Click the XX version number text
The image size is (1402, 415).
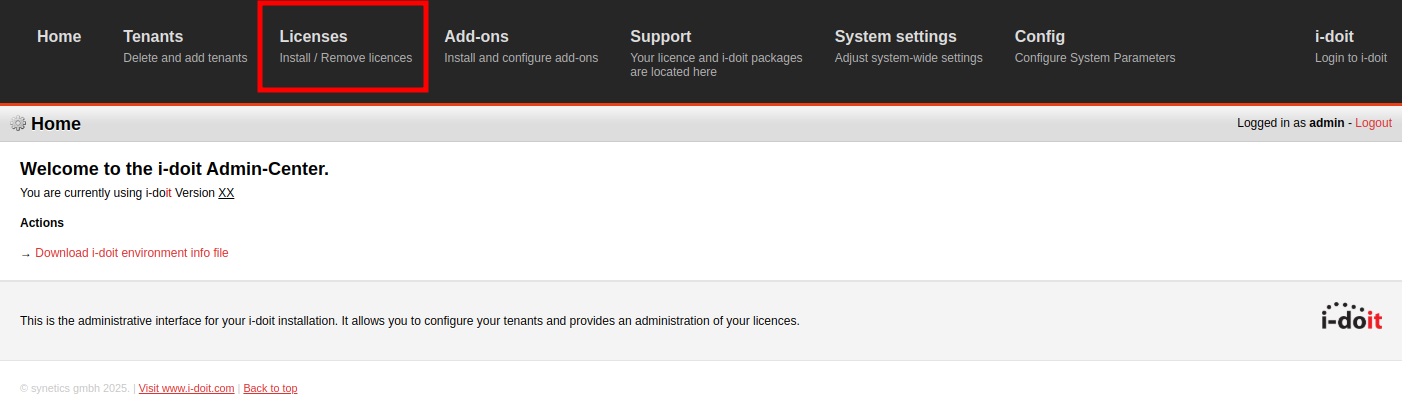coord(226,193)
